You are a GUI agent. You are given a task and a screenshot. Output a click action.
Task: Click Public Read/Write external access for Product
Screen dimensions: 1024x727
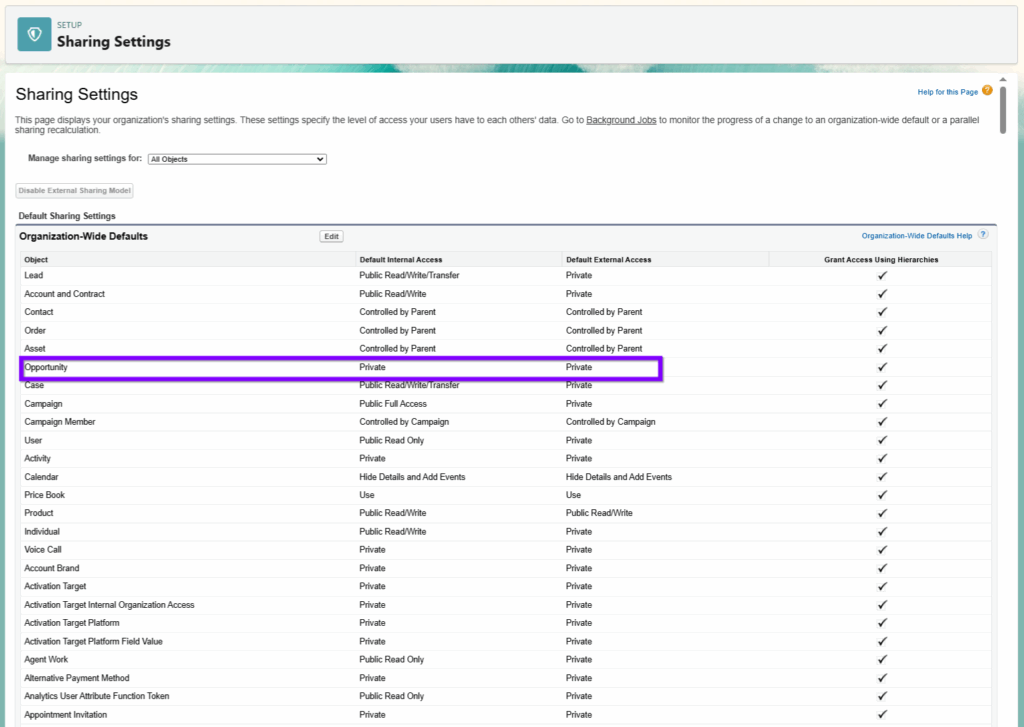(599, 513)
